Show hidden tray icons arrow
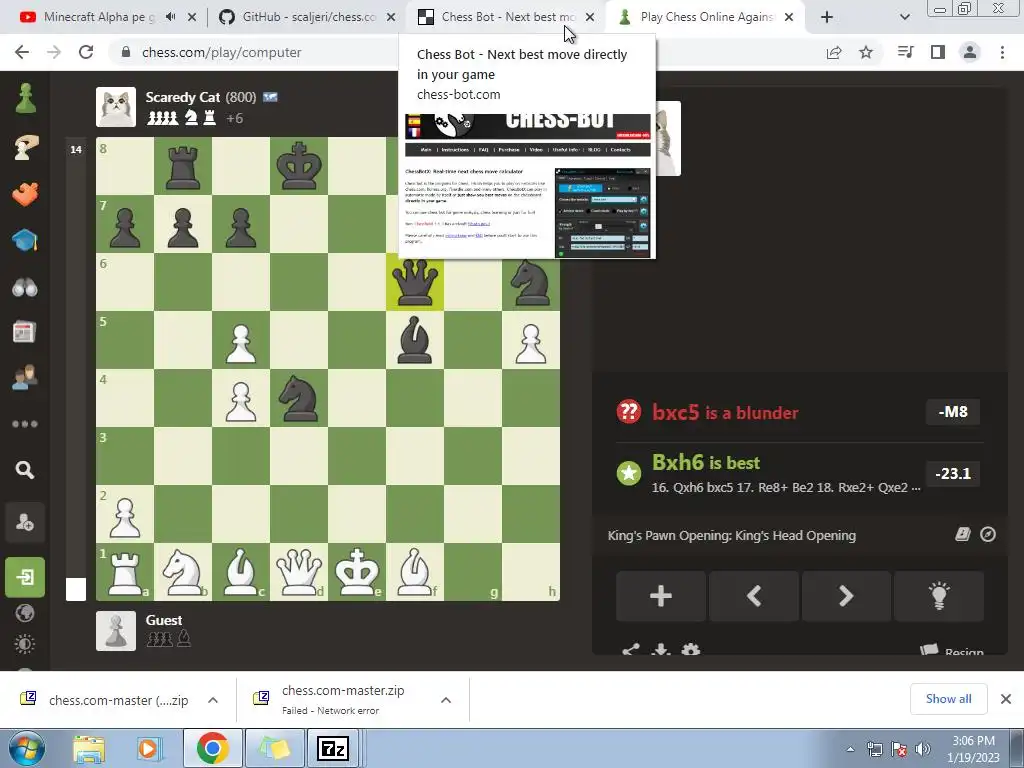 [x=850, y=750]
